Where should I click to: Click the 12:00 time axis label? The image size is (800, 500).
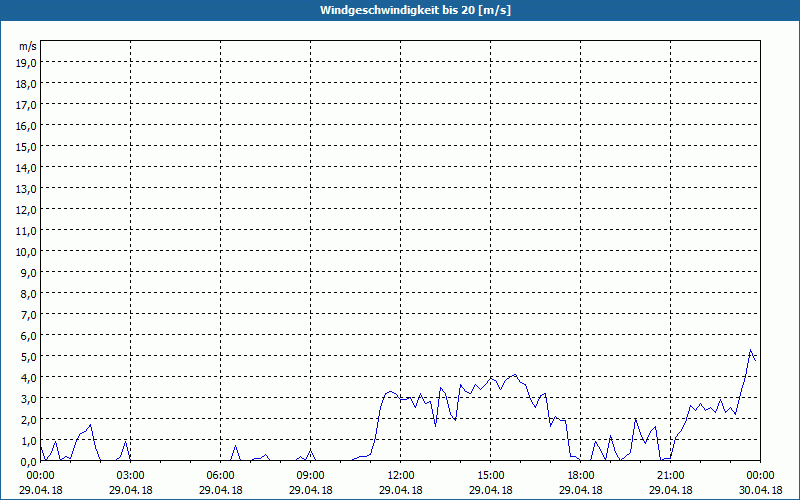(x=401, y=476)
